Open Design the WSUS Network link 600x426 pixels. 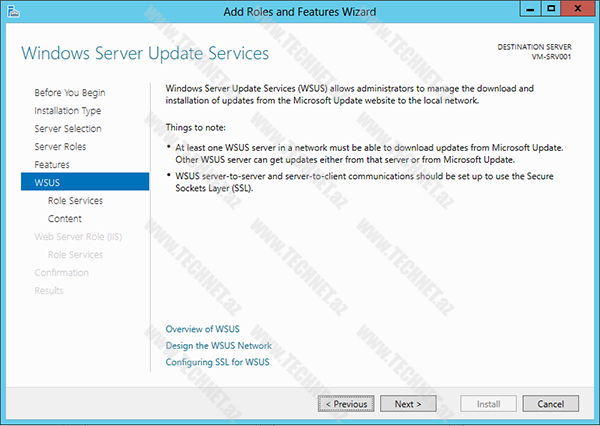(218, 346)
